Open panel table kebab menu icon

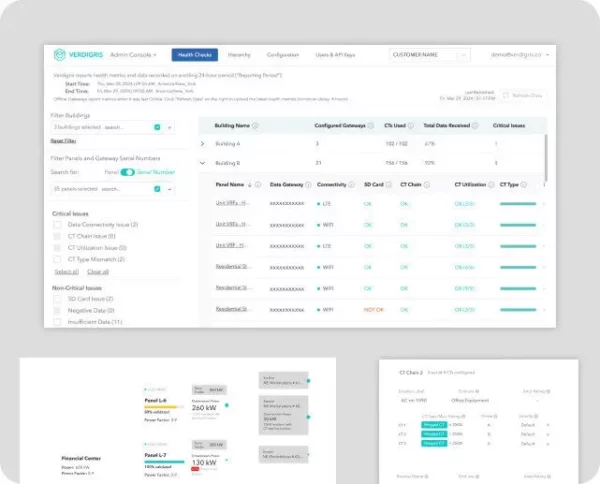point(544,185)
